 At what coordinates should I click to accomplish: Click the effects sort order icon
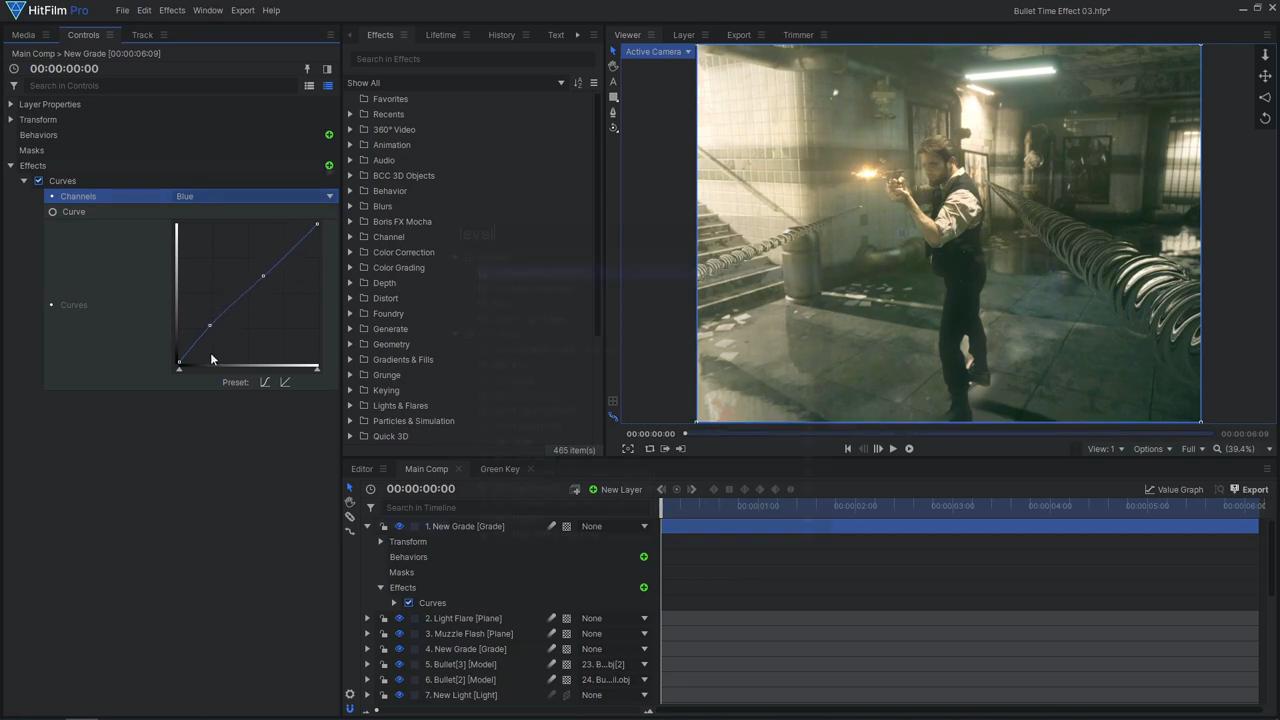[x=578, y=83]
